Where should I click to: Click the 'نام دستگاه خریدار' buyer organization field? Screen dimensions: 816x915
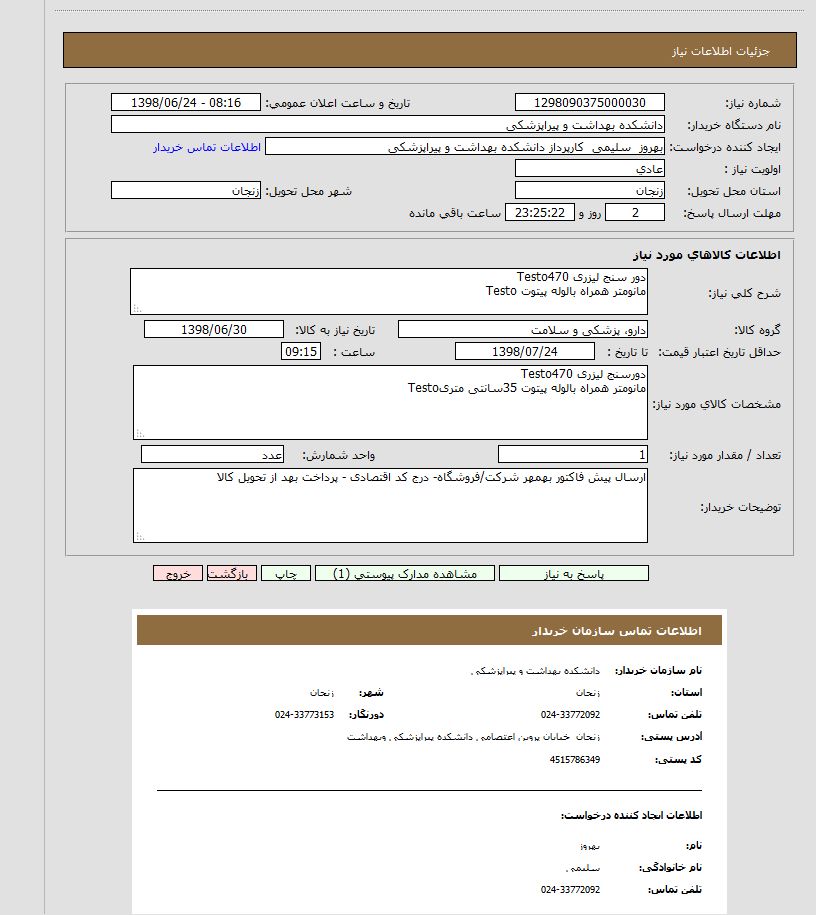click(387, 125)
